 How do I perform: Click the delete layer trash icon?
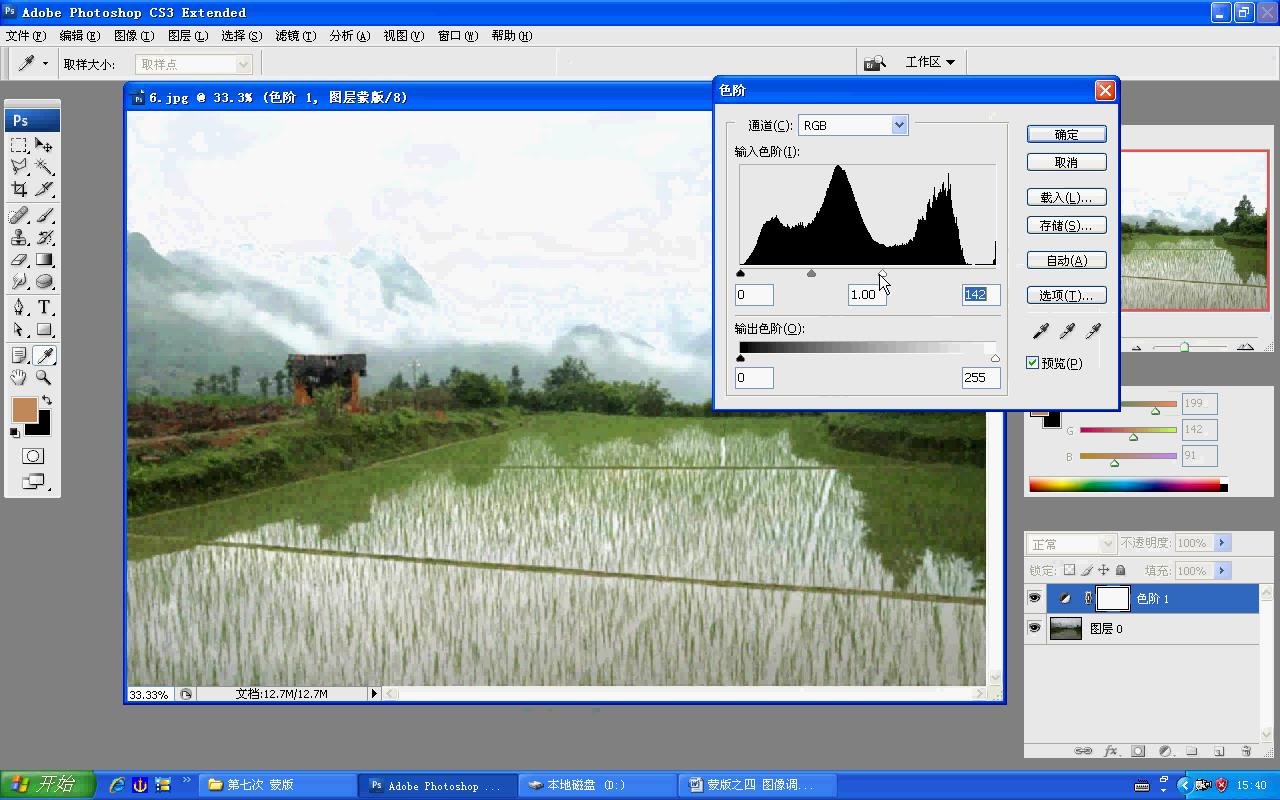point(1246,750)
